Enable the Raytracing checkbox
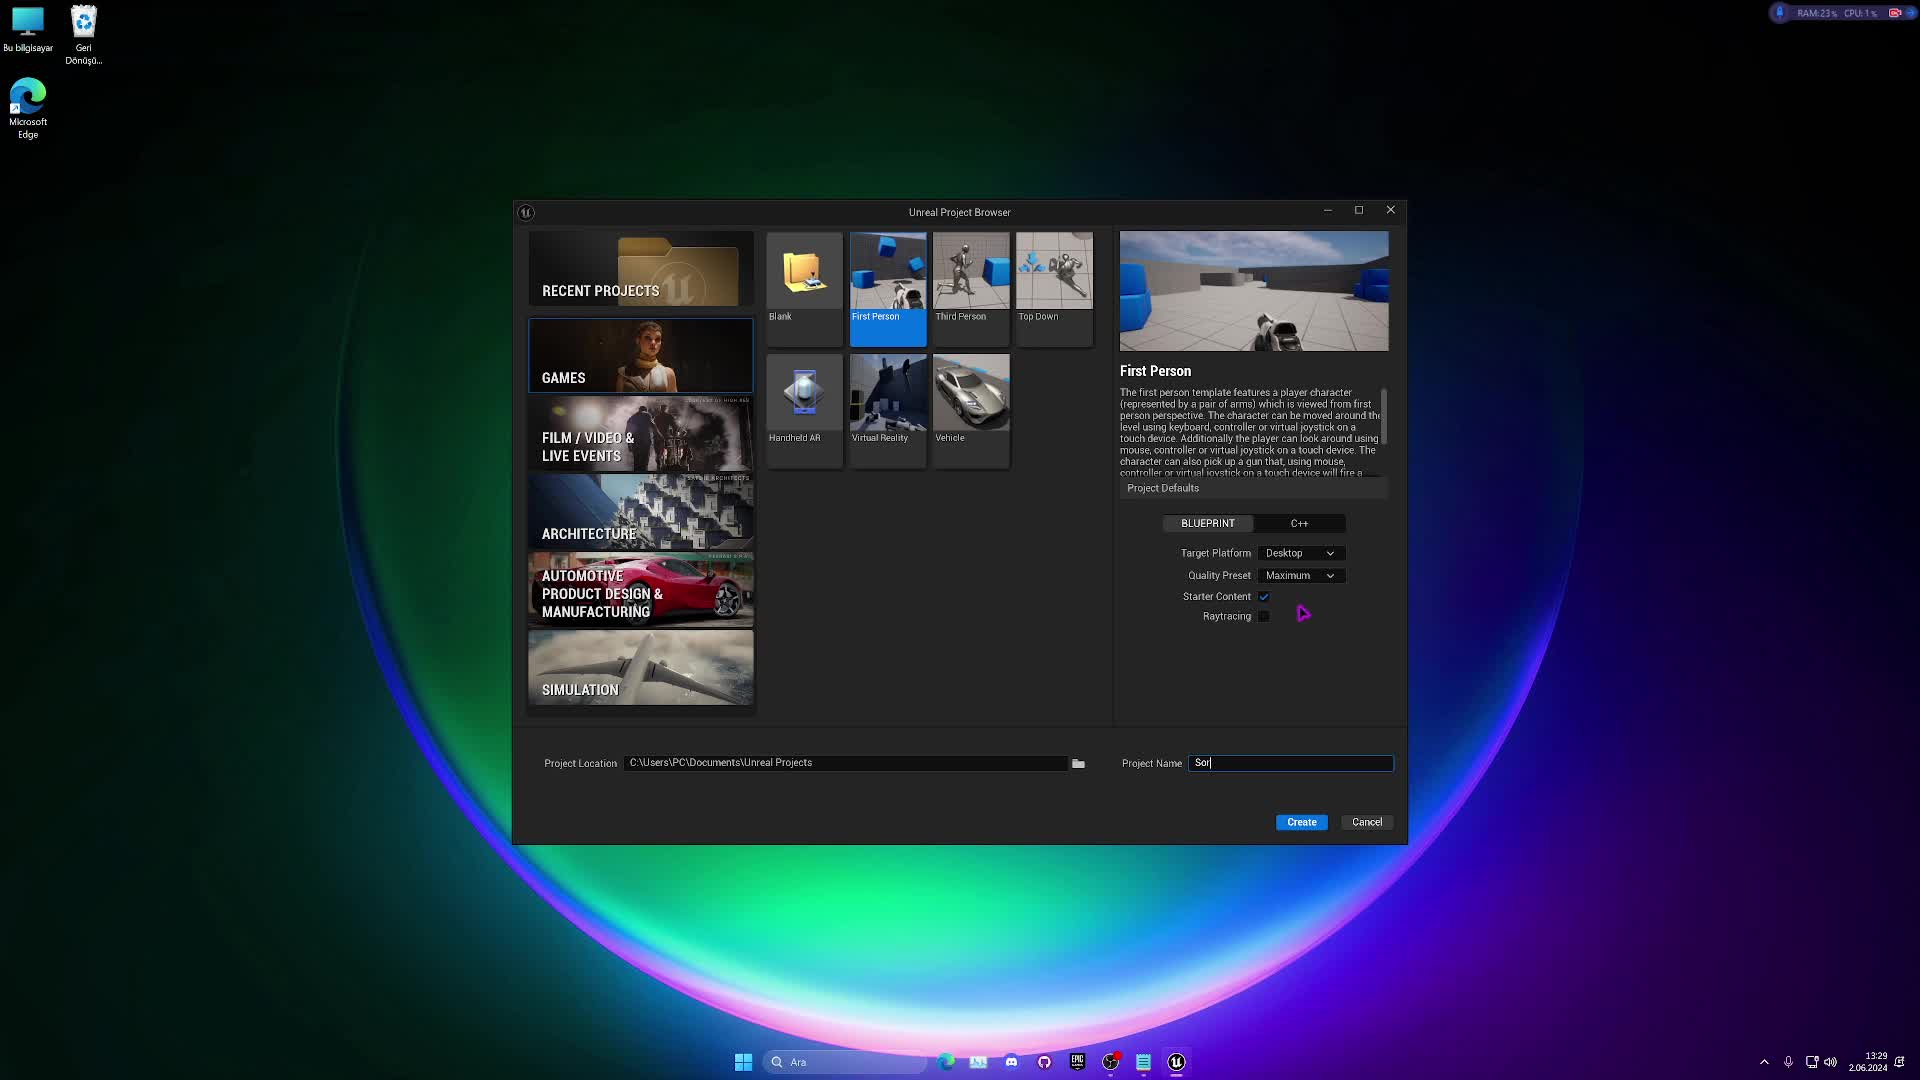The height and width of the screenshot is (1080, 1920). [x=1264, y=617]
